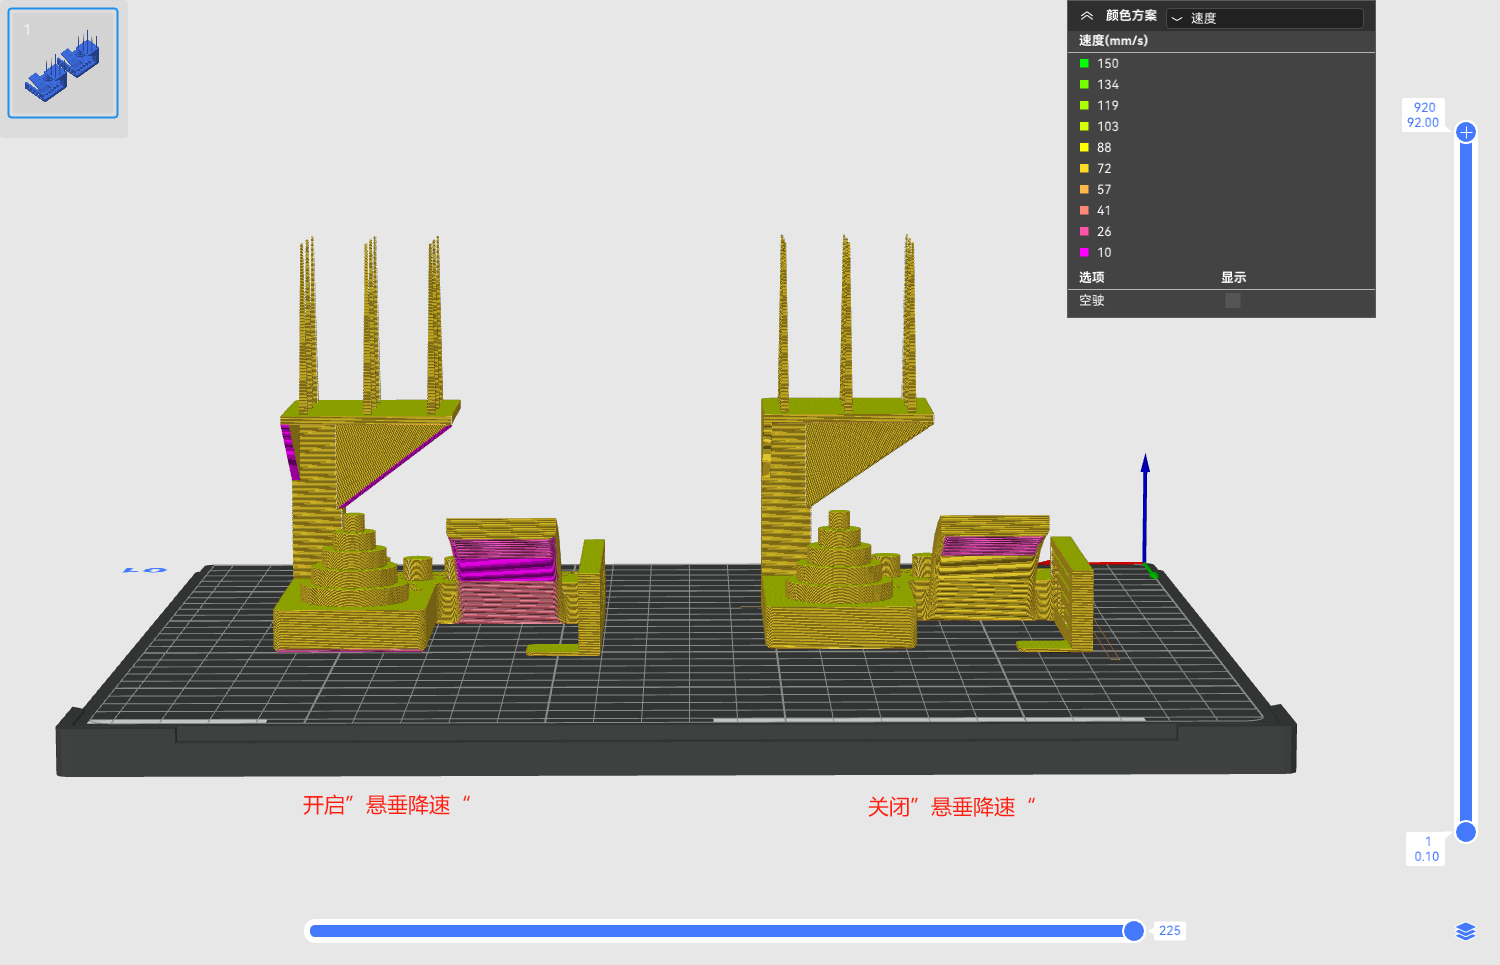
Task: Click the layers stack icon in the bottom-right corner
Action: point(1465,932)
